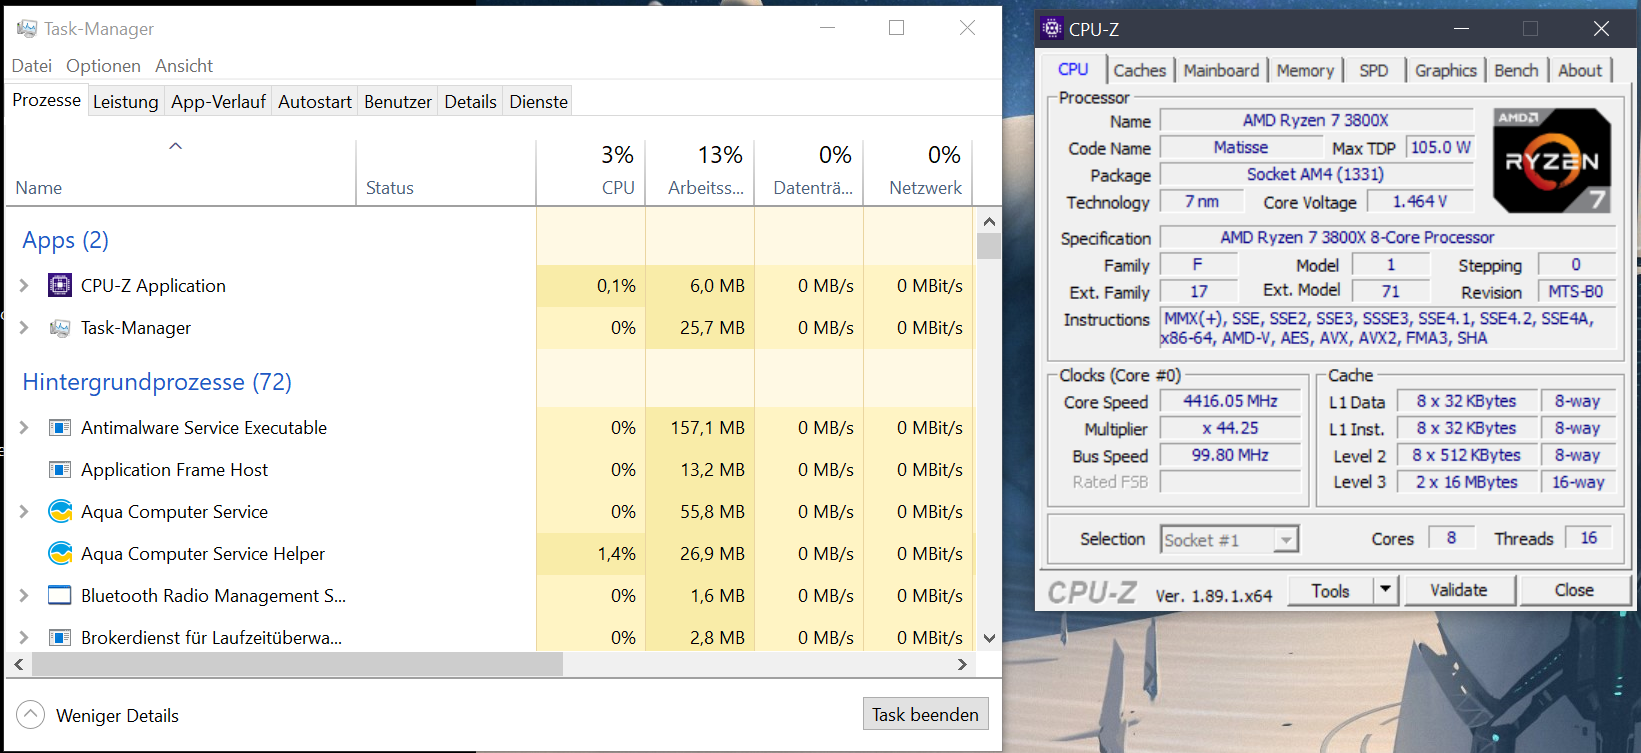This screenshot has height=753, width=1641.
Task: Open the Tools dropdown arrow in CPU-Z
Action: click(1385, 590)
